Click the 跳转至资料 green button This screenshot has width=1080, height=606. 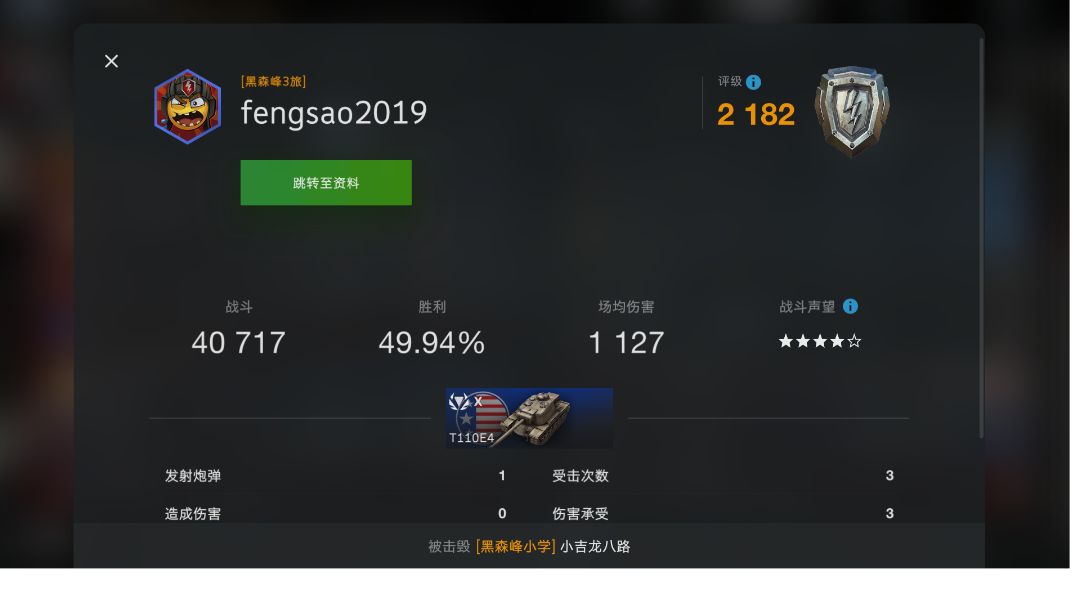pyautogui.click(x=326, y=182)
